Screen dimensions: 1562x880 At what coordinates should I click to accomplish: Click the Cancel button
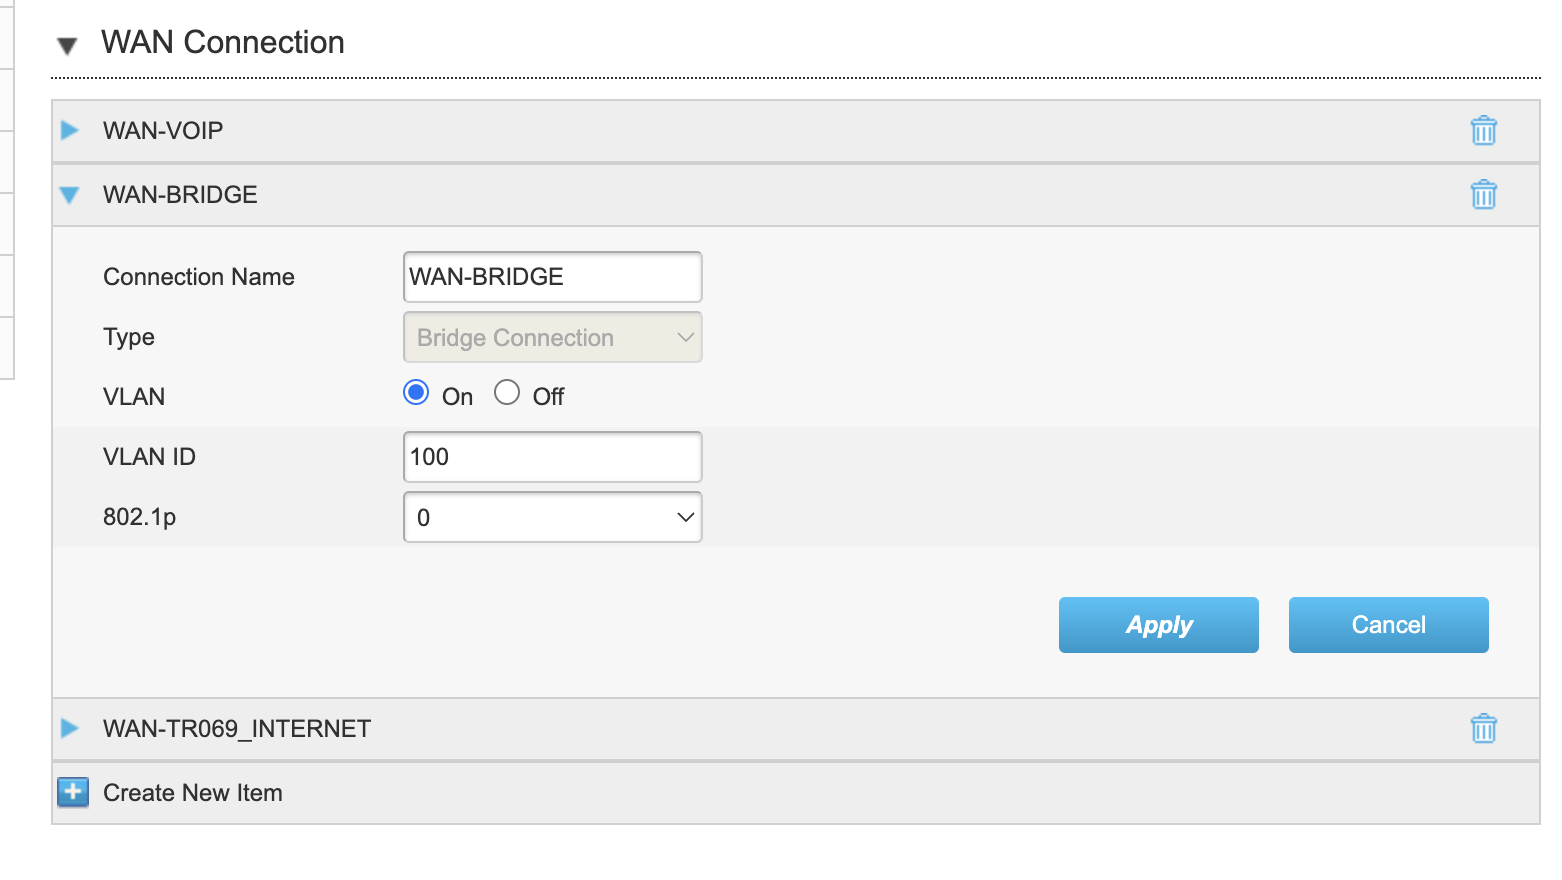(x=1389, y=625)
